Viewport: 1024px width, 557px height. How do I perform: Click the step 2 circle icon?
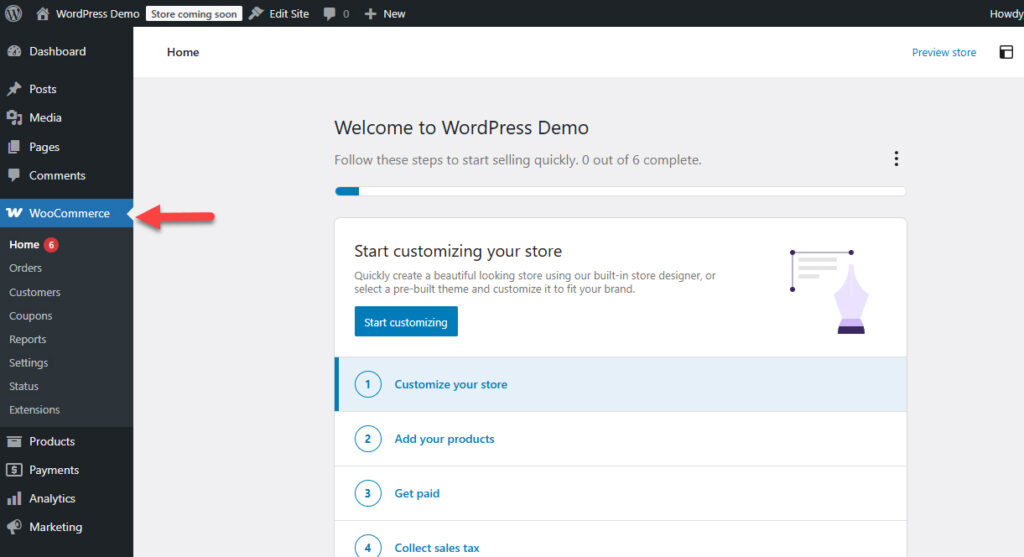coord(368,439)
